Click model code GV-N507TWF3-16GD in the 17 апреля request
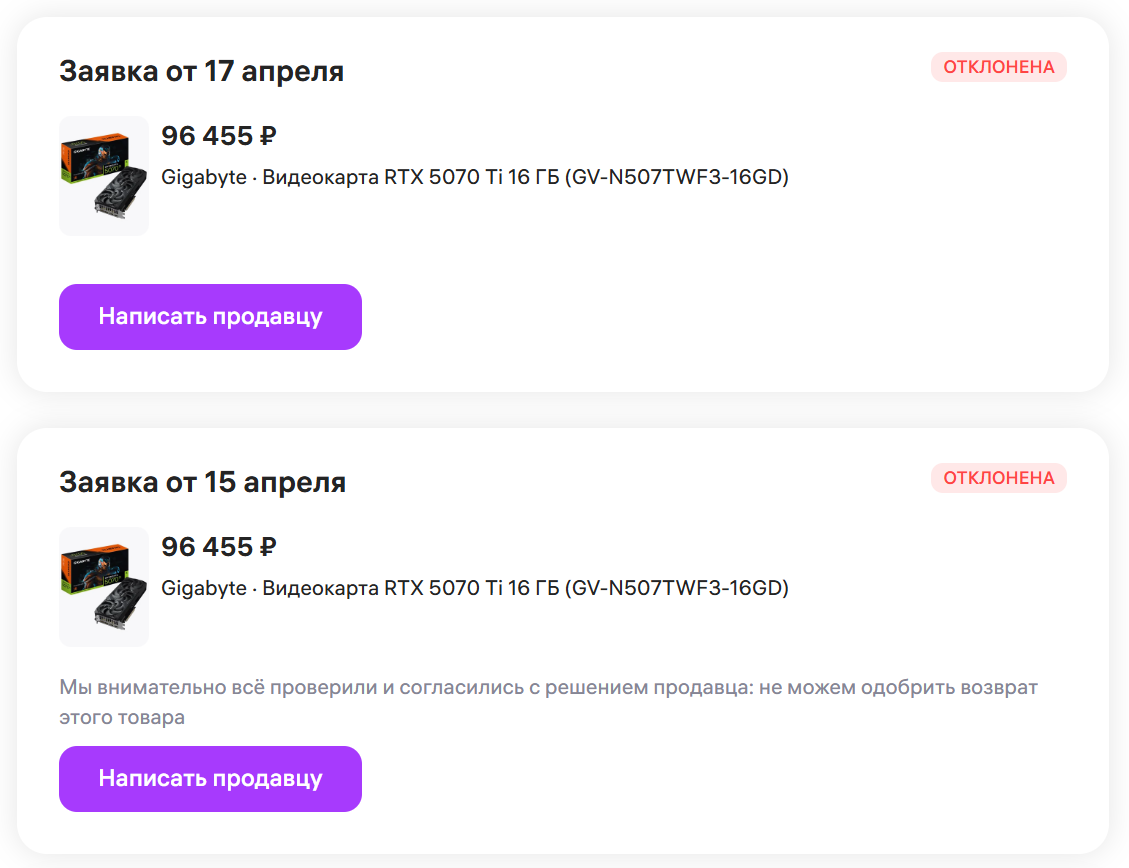1129x868 pixels. (x=677, y=177)
